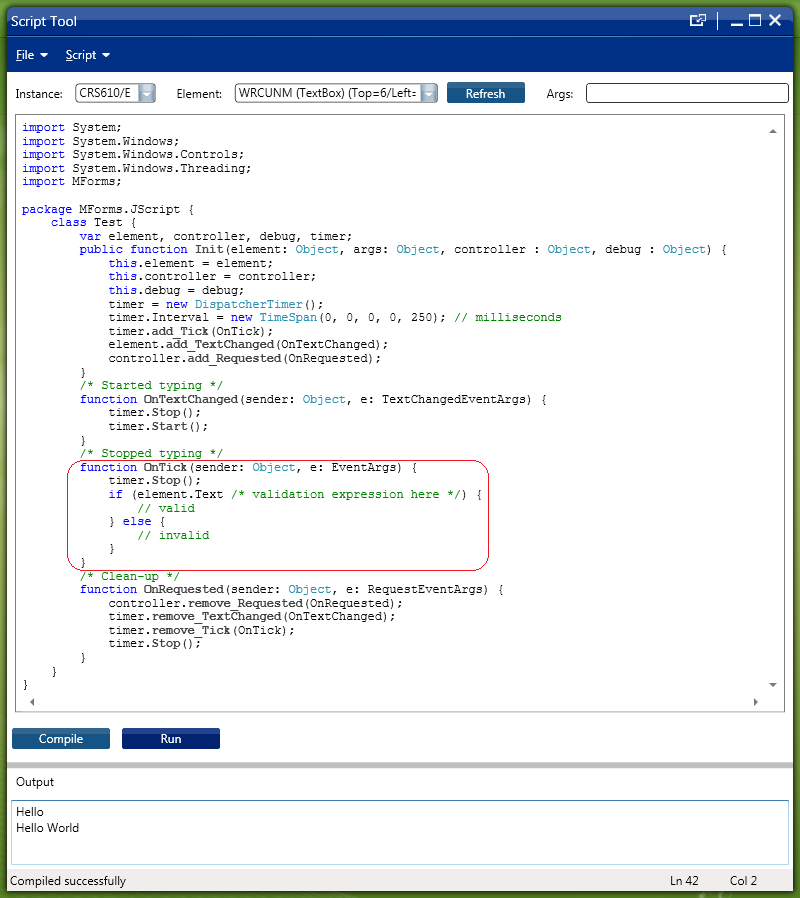Screen dimensions: 800x898
Task: Click the Compile button
Action: click(61, 739)
